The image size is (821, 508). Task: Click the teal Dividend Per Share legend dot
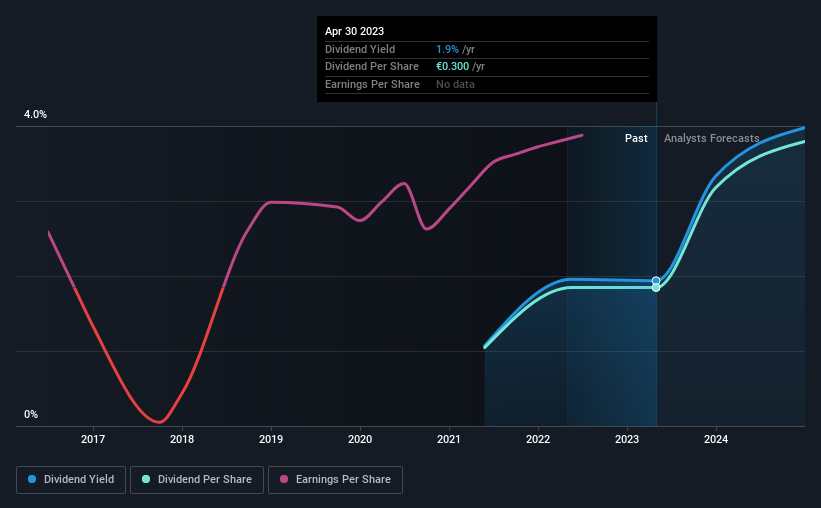tap(146, 479)
